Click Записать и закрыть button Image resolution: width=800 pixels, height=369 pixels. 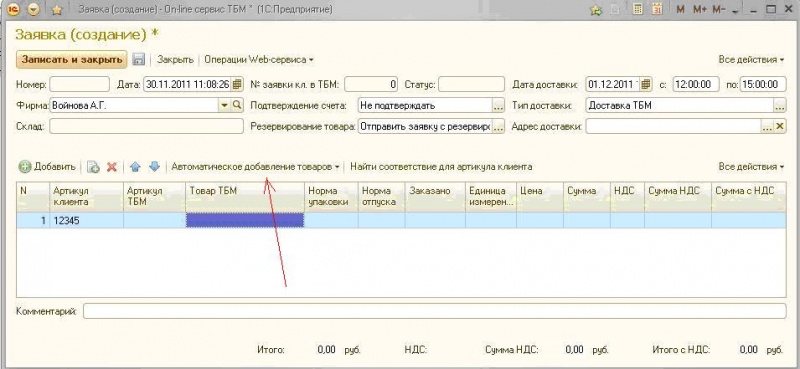point(71,59)
